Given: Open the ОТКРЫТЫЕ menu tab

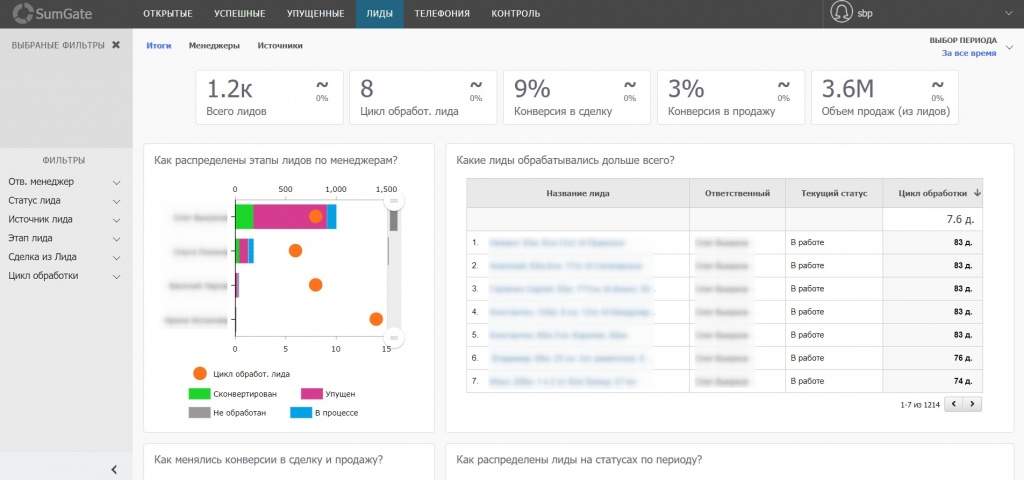Looking at the screenshot, I should [167, 14].
